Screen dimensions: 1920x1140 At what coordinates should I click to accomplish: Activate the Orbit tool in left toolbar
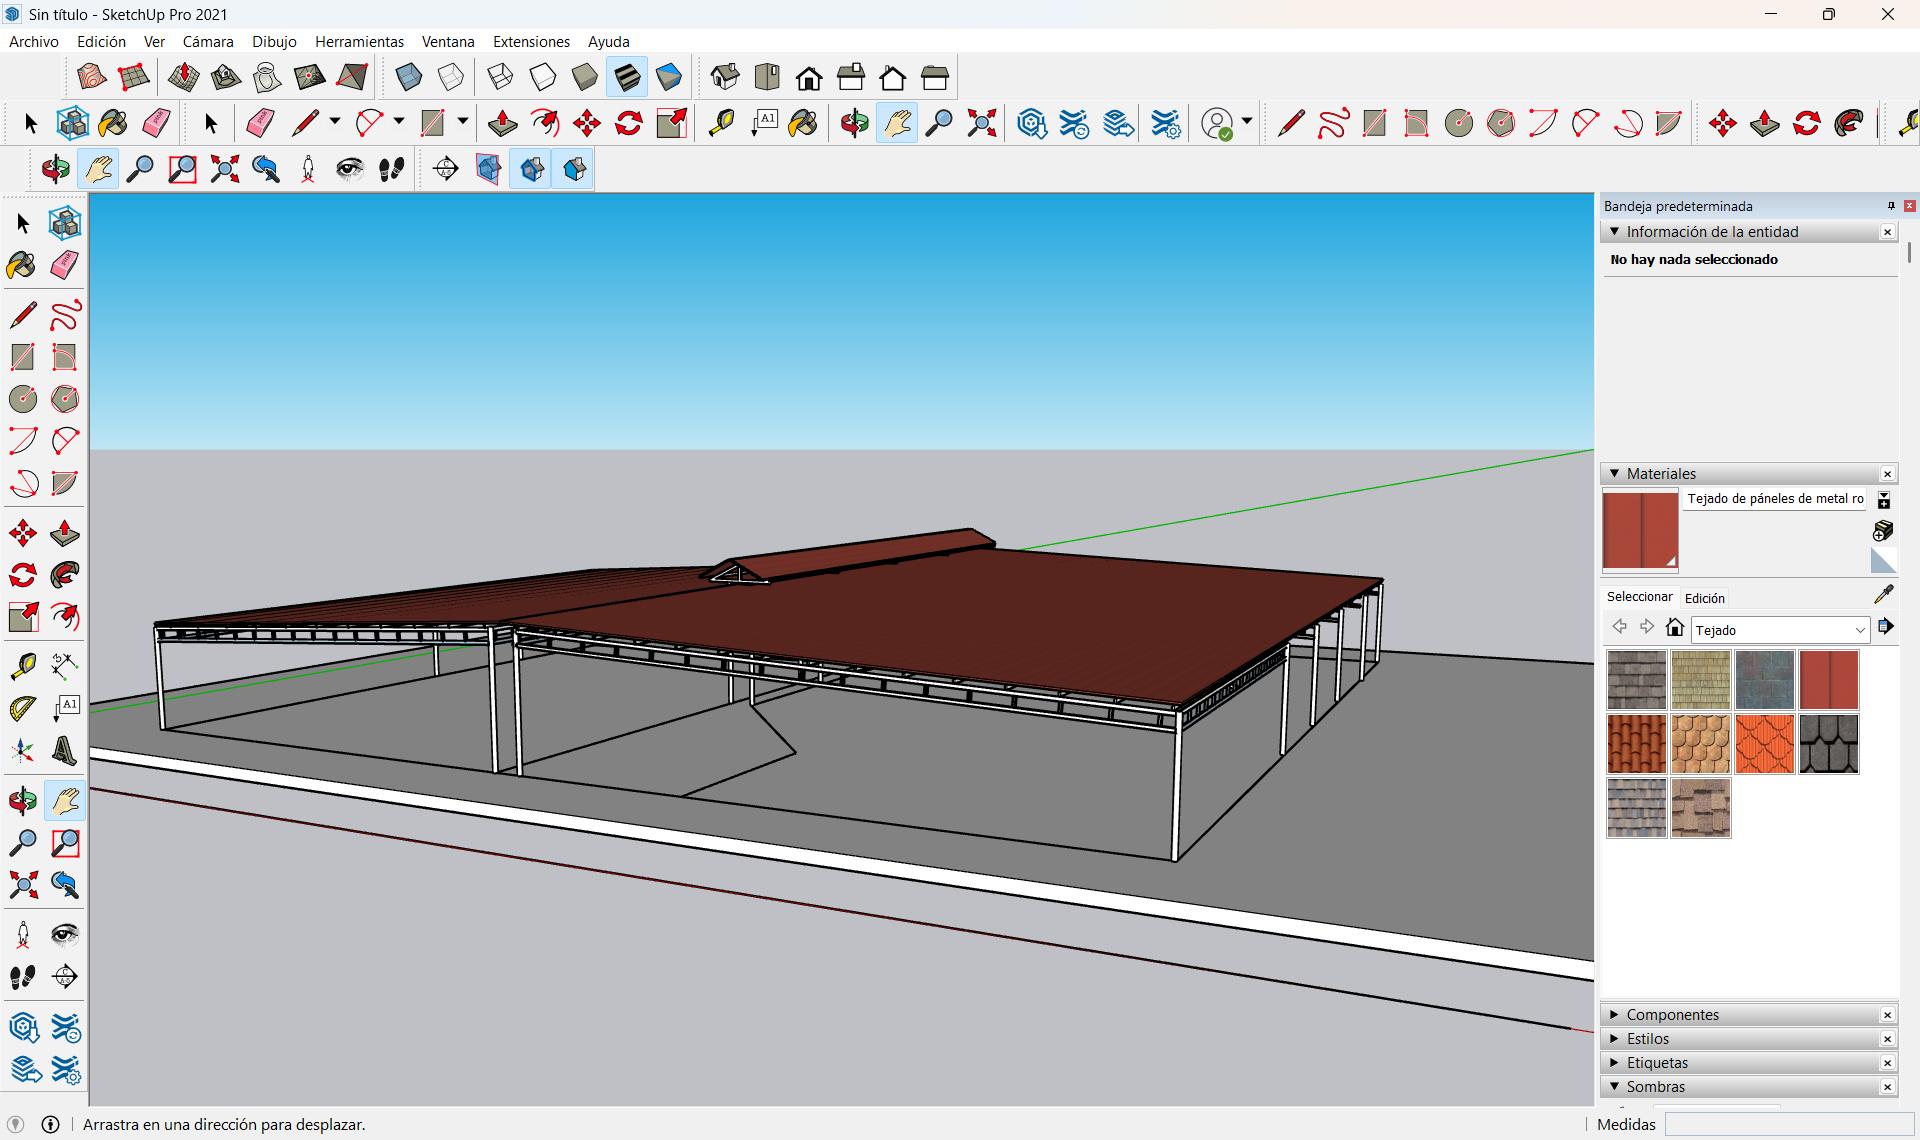(22, 801)
